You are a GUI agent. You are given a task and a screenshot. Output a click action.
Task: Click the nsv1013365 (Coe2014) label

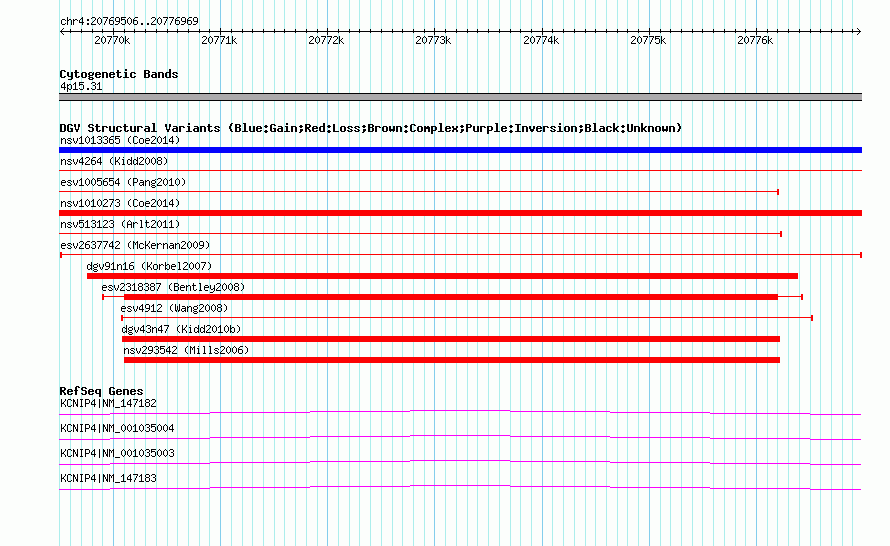[120, 140]
